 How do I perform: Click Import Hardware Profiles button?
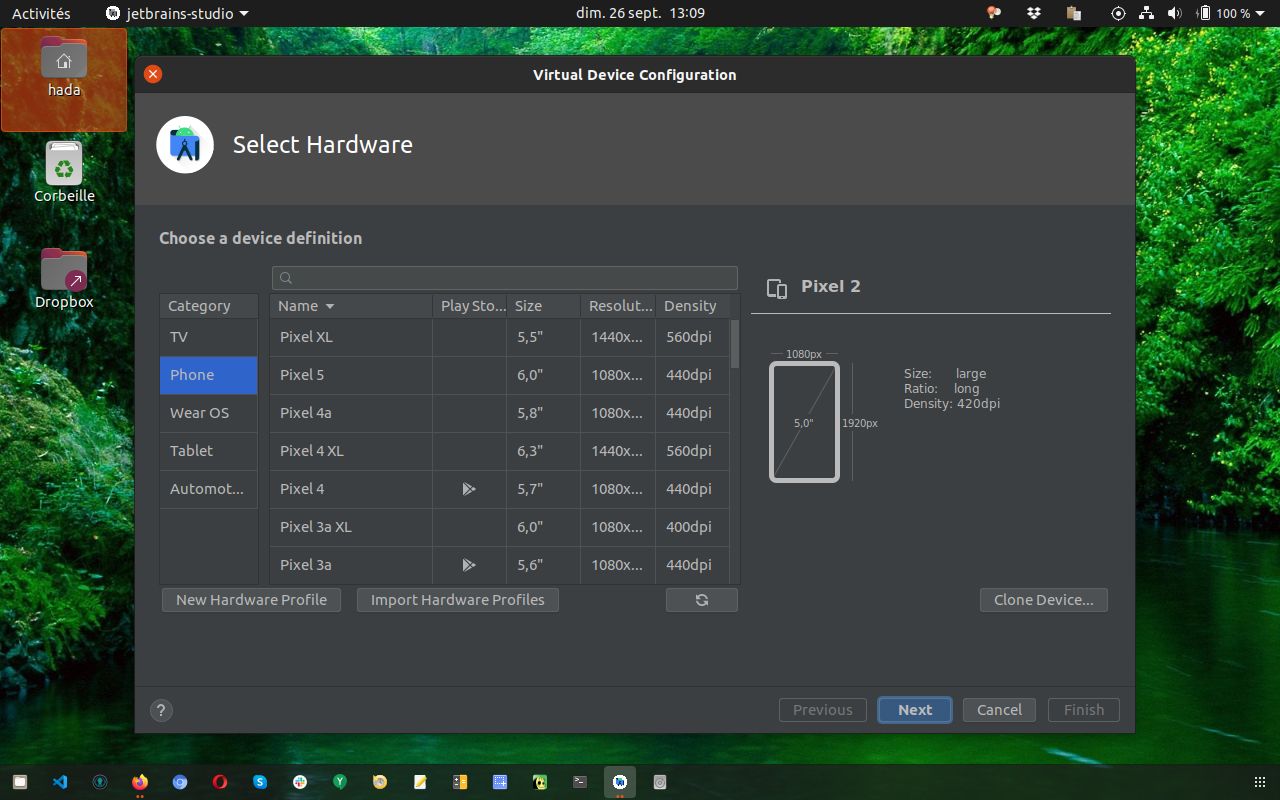coord(458,600)
